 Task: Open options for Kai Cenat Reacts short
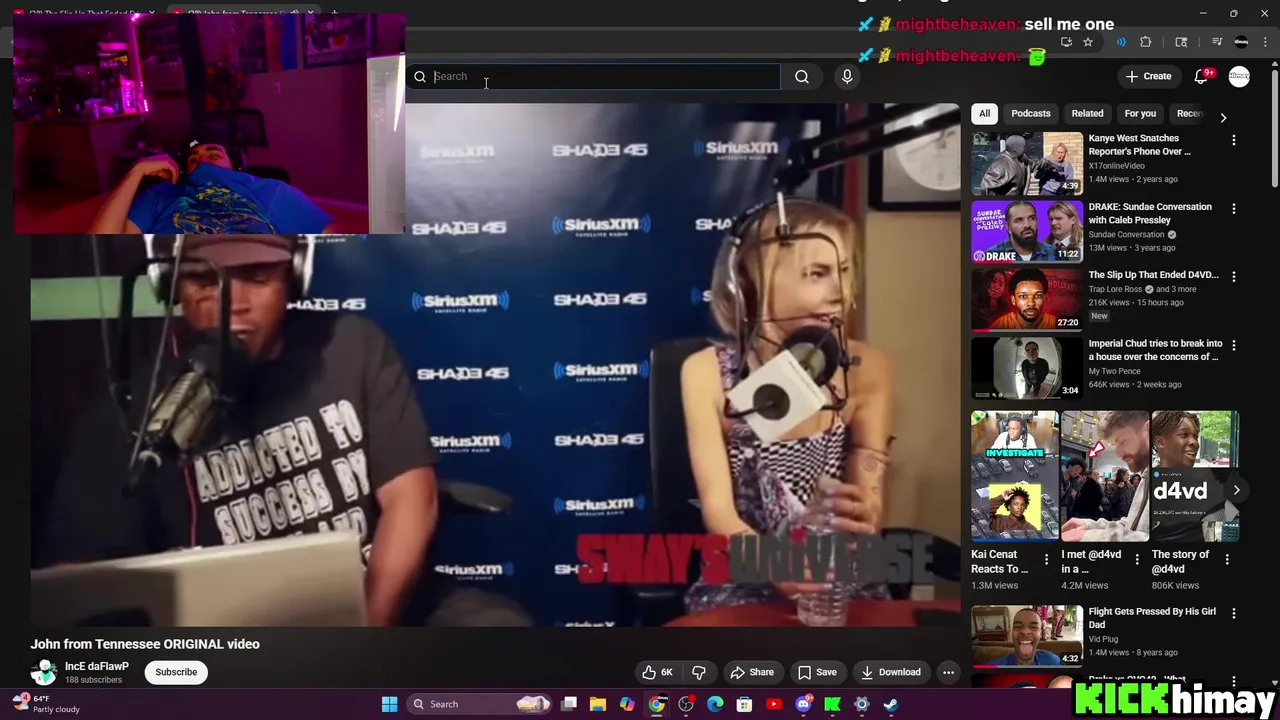(1046, 560)
